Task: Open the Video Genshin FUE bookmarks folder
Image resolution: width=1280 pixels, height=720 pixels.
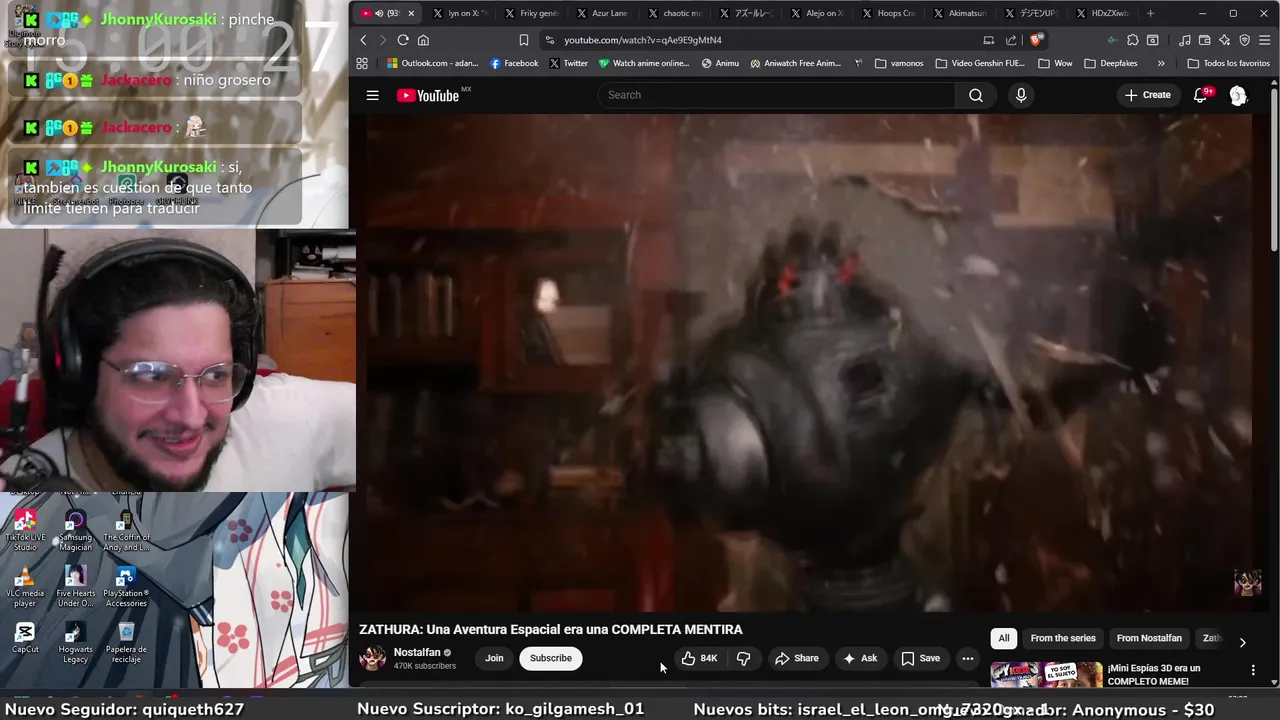Action: (980, 63)
